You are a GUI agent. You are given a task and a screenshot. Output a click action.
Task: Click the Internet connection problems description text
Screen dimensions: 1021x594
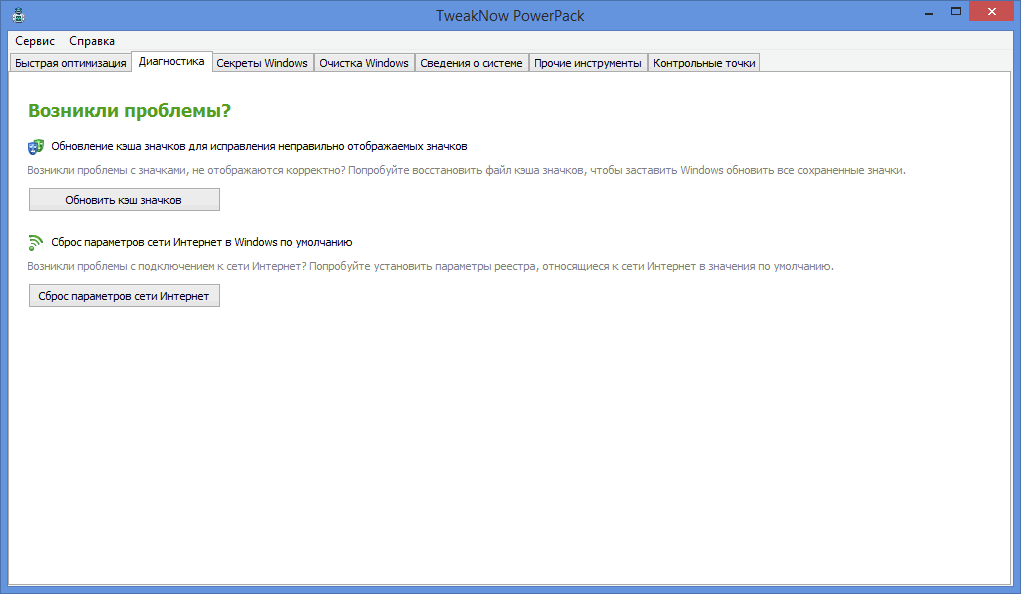430,266
